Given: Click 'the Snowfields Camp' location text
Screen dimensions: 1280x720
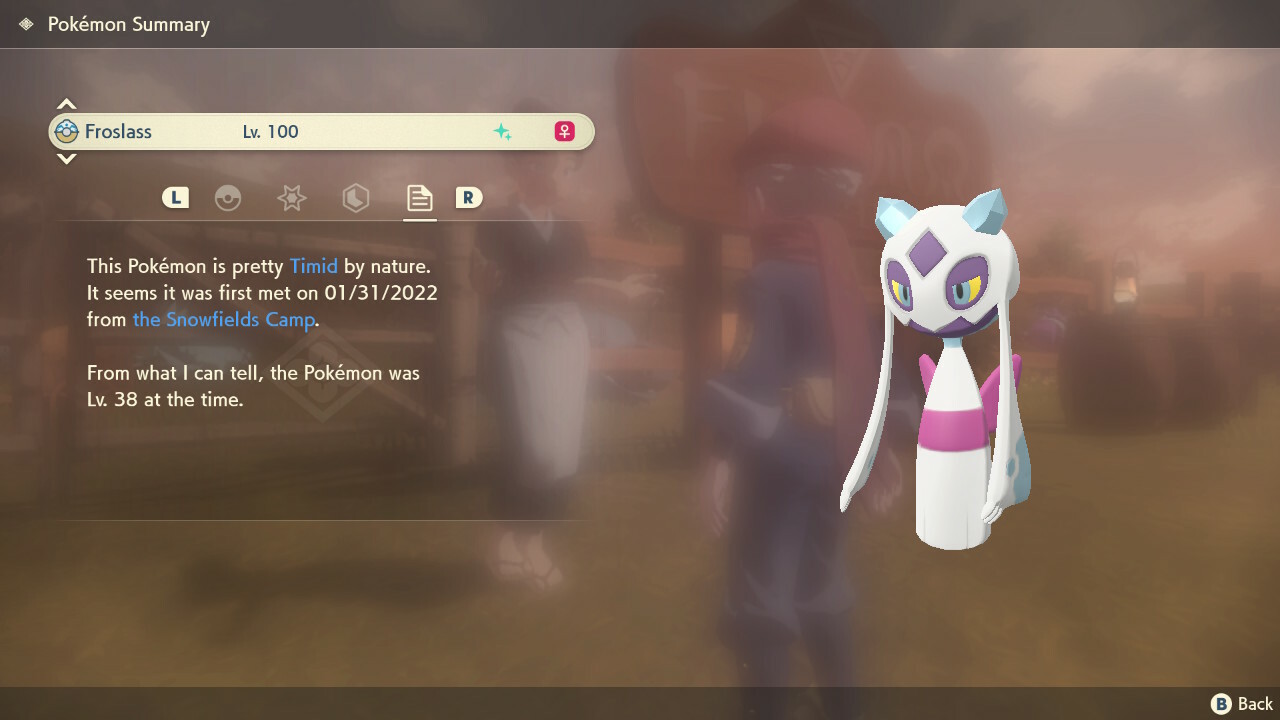Looking at the screenshot, I should (x=224, y=320).
